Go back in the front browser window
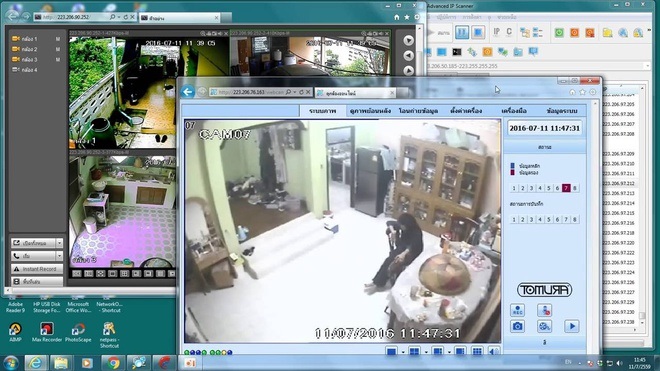The image size is (660, 371). 188,91
